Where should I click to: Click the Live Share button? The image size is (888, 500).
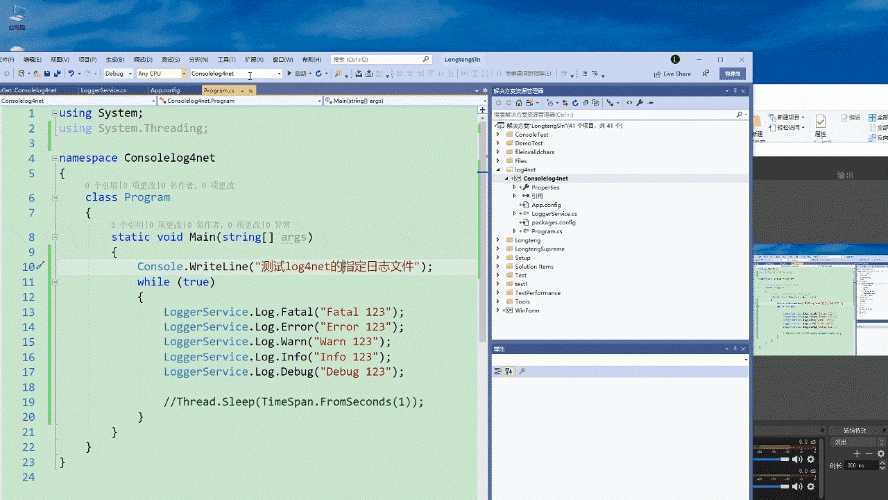click(x=672, y=74)
